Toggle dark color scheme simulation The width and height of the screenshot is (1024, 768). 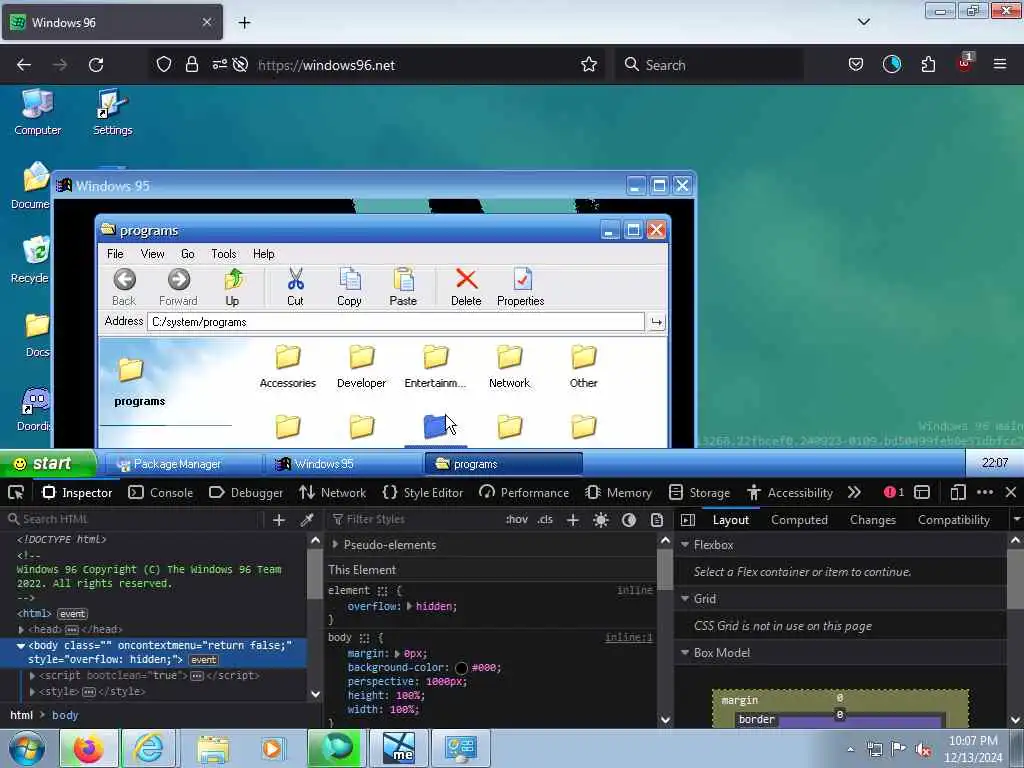629,520
